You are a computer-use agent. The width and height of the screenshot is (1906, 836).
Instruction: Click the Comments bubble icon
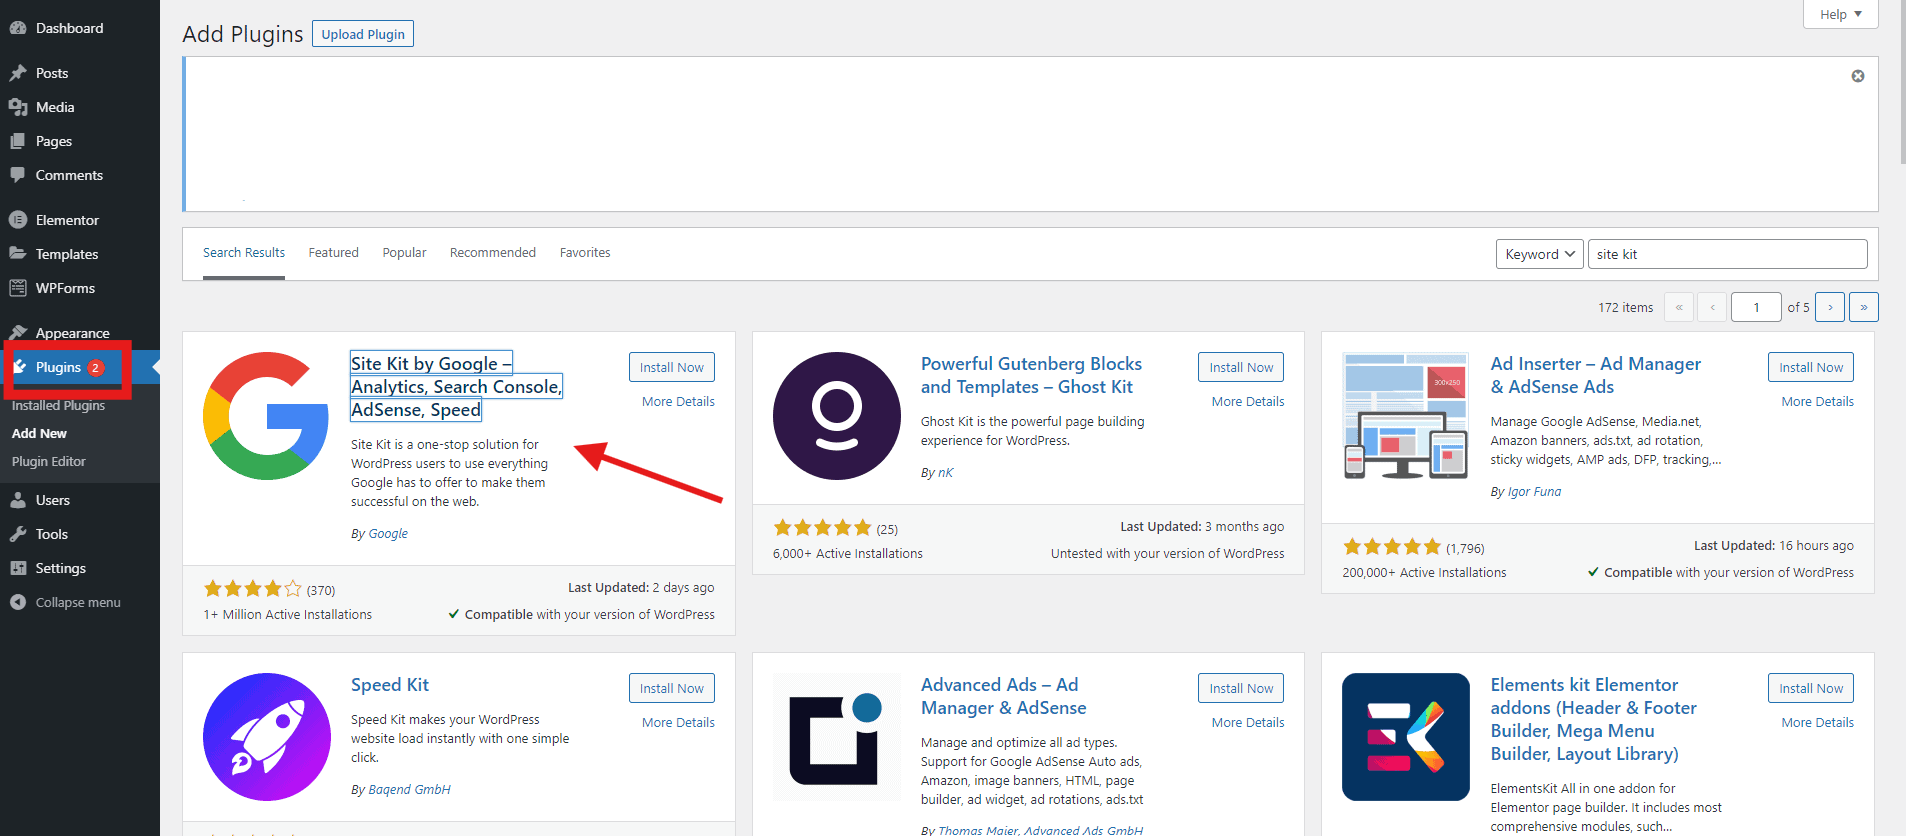18,175
